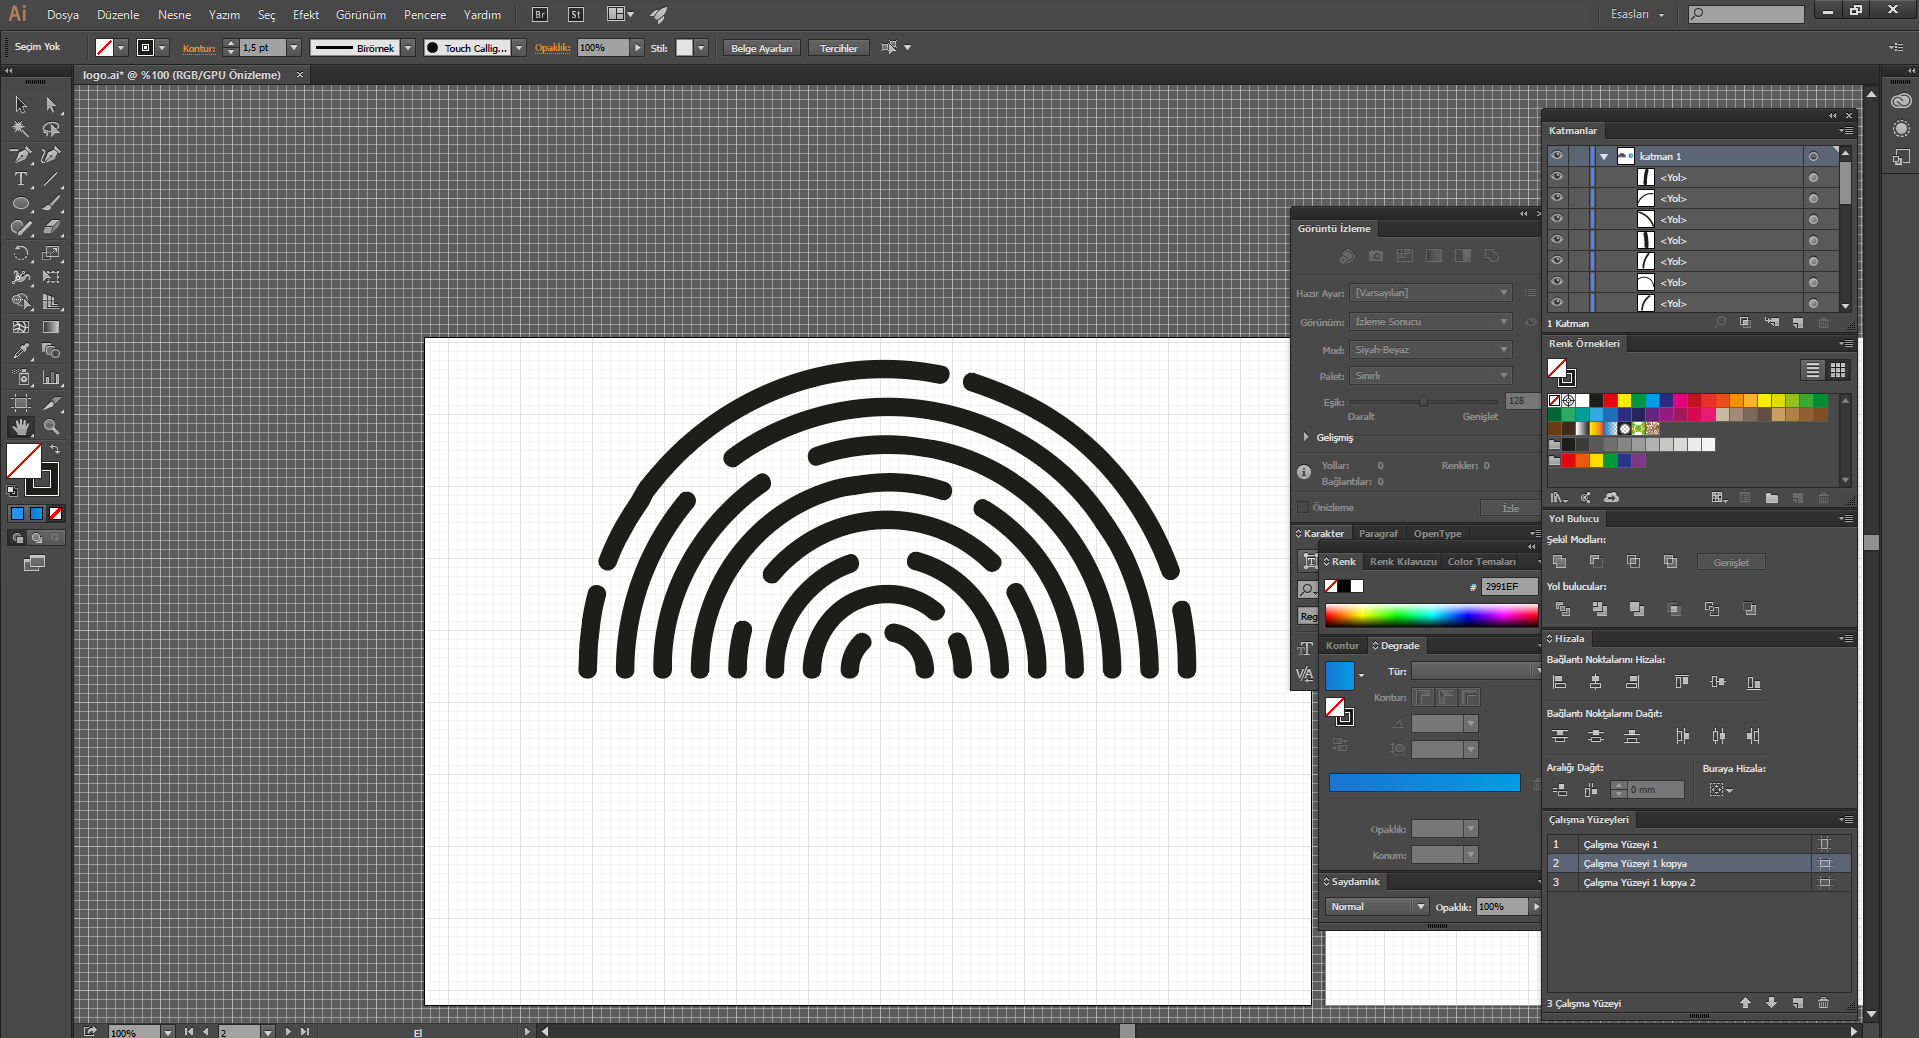
Task: Swap fill and stroke colors
Action: [x=55, y=450]
